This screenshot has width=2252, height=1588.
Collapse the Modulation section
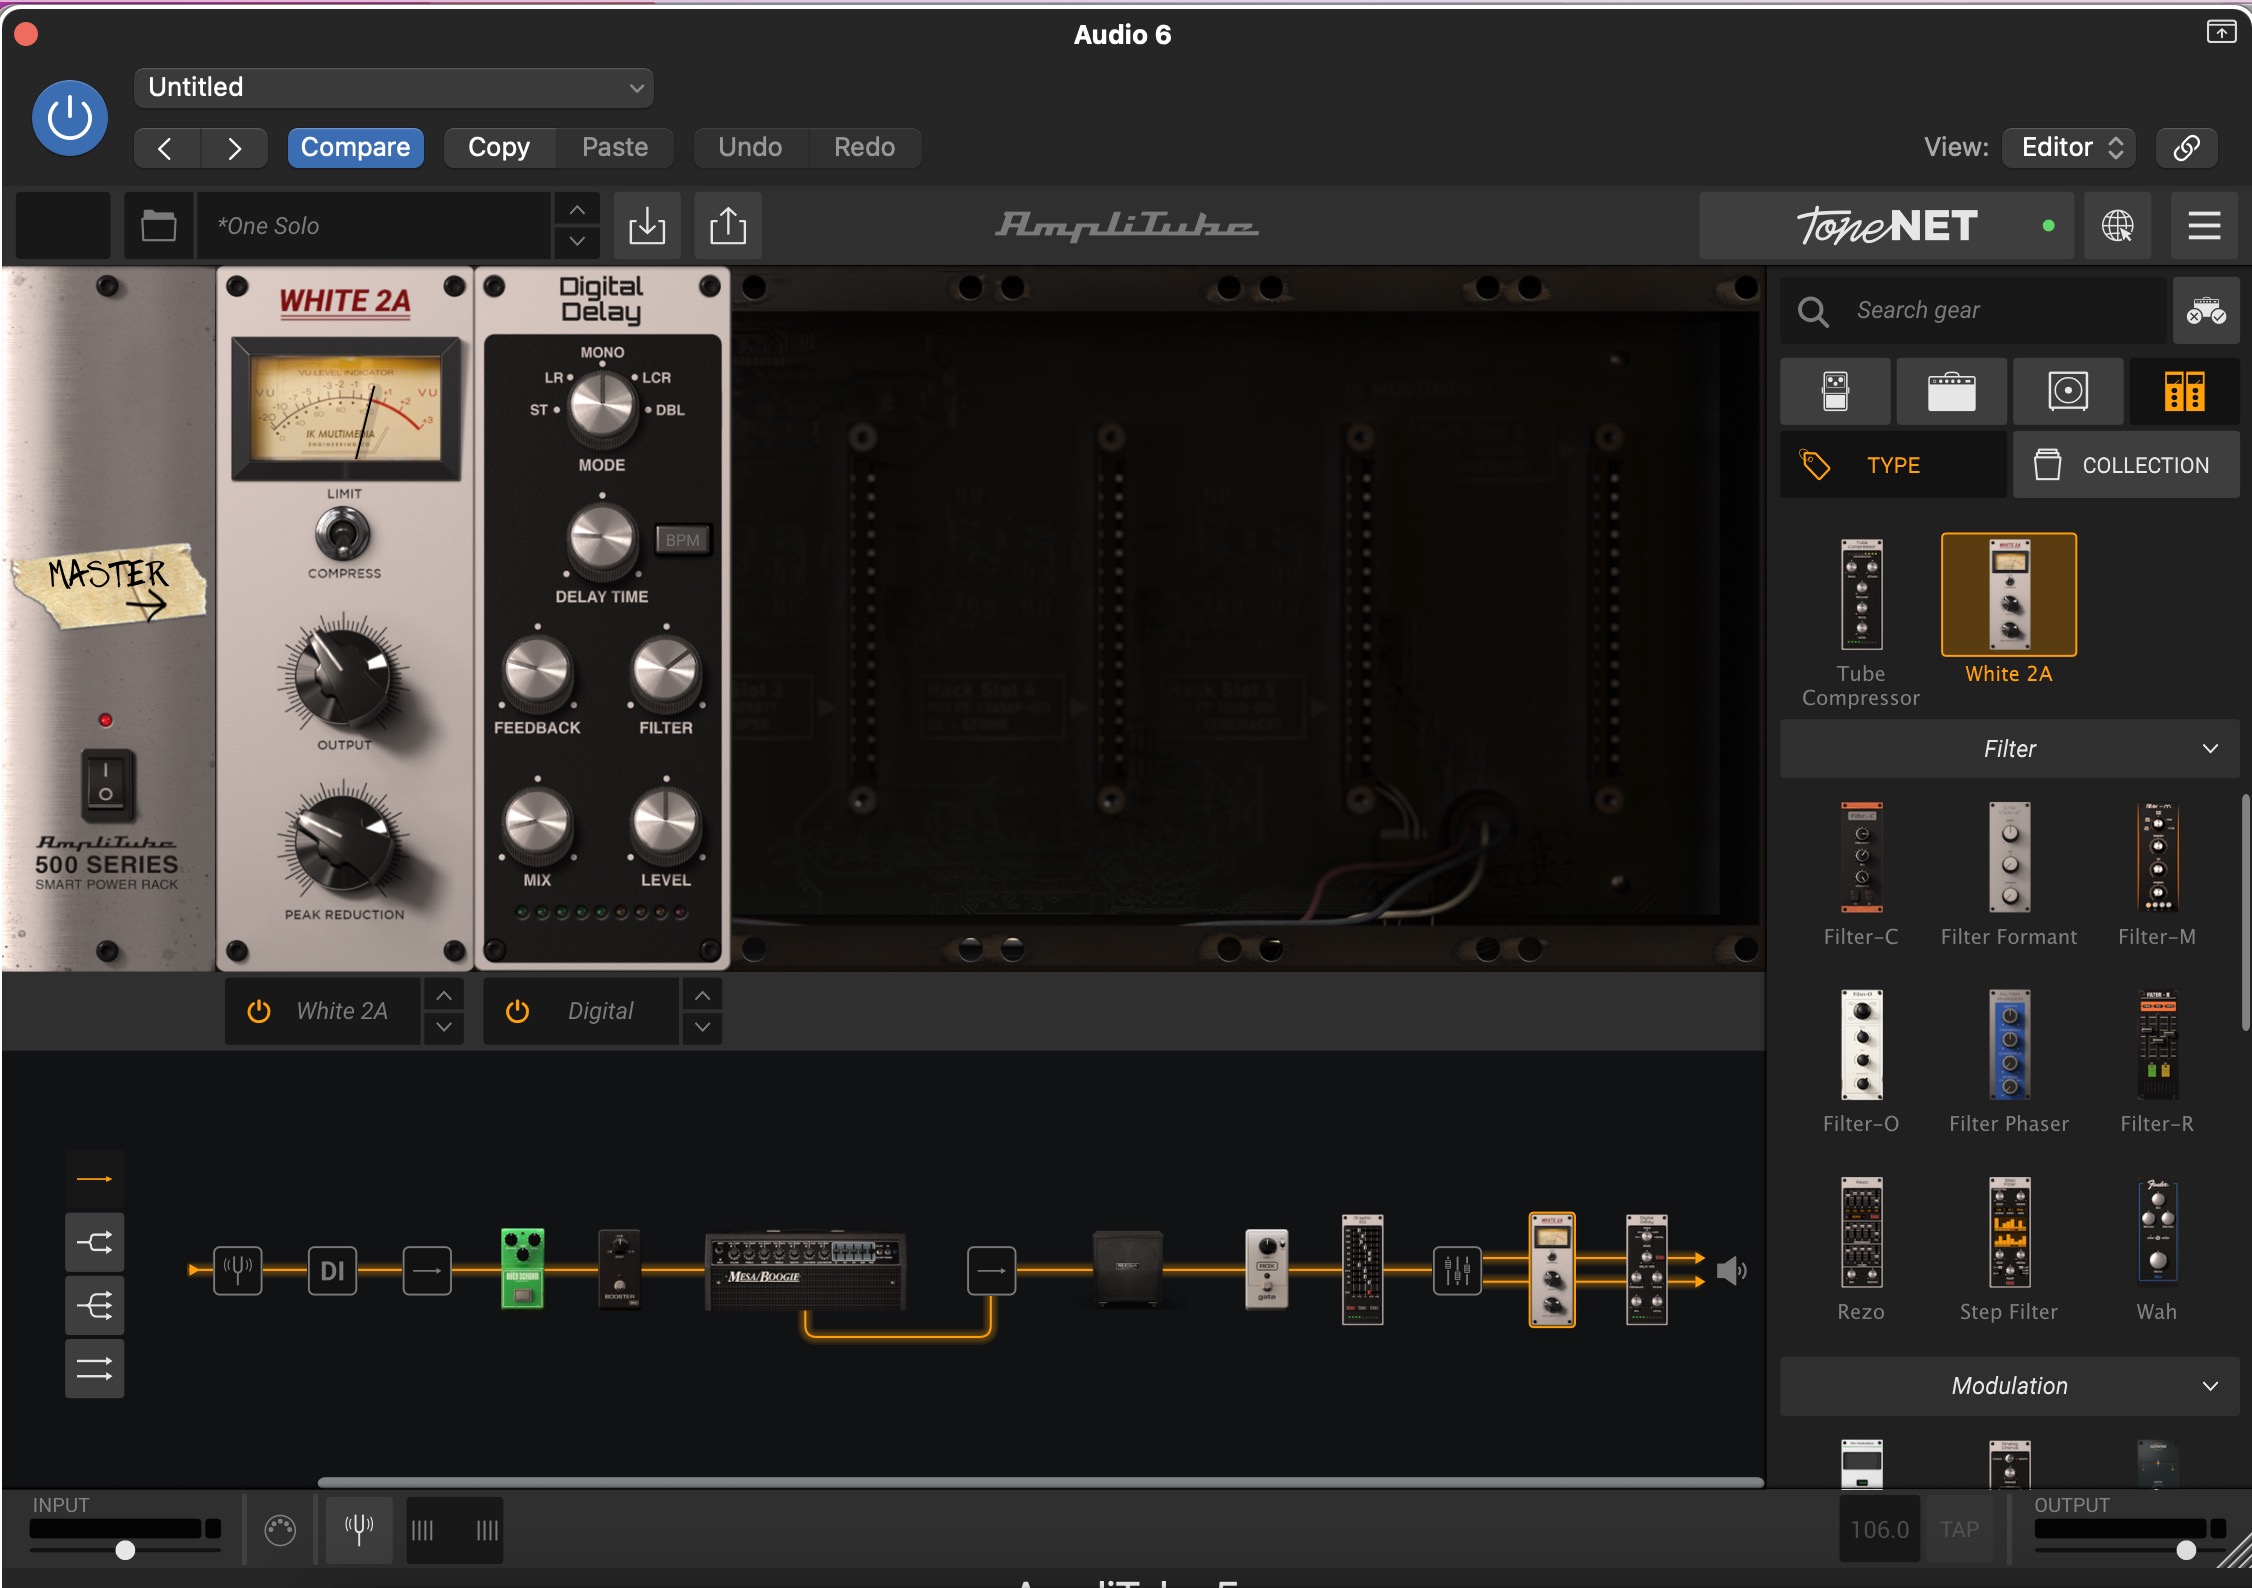click(x=2010, y=1386)
